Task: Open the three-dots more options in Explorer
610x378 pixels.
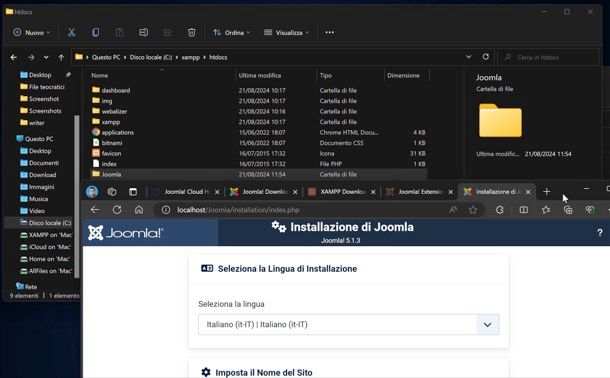Action: click(x=330, y=33)
